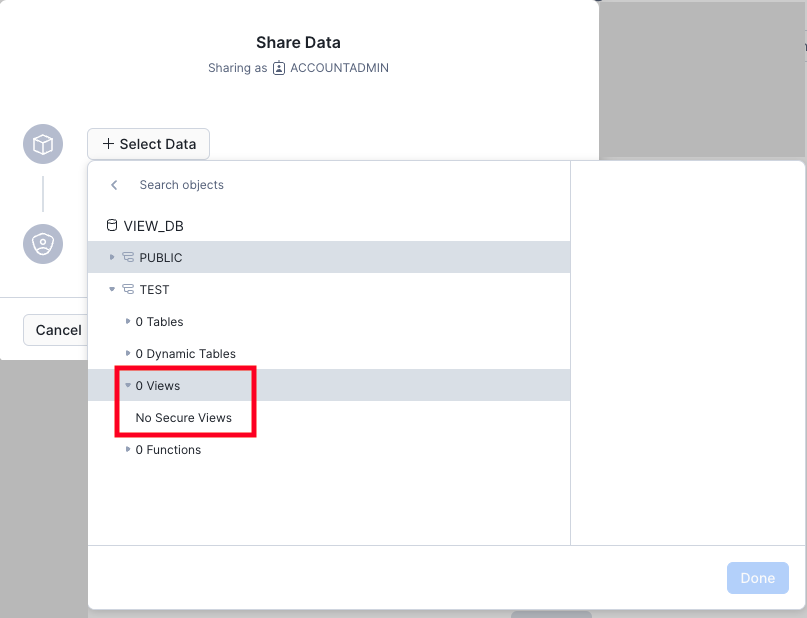Expand the 0 Dynamic Tables node

tap(128, 353)
